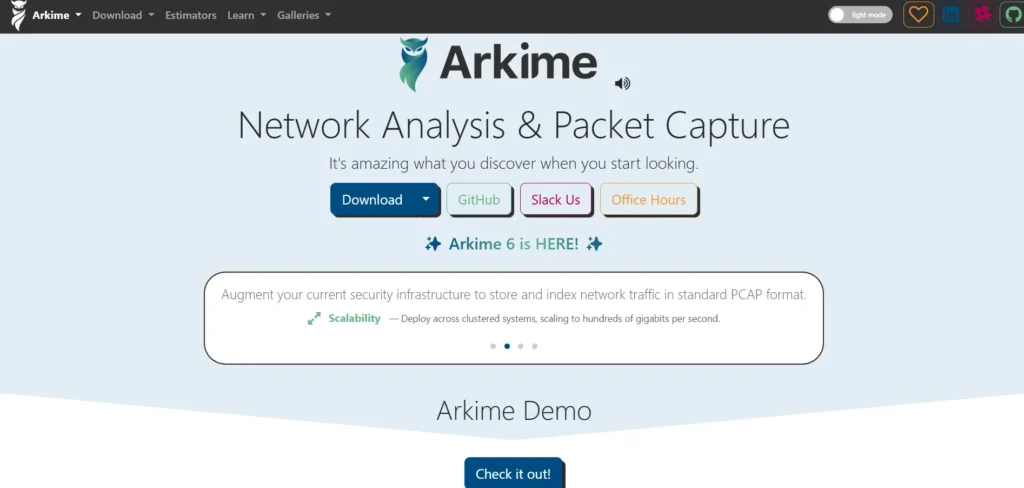
Task: Click the Arkime Demo heading
Action: (x=514, y=411)
